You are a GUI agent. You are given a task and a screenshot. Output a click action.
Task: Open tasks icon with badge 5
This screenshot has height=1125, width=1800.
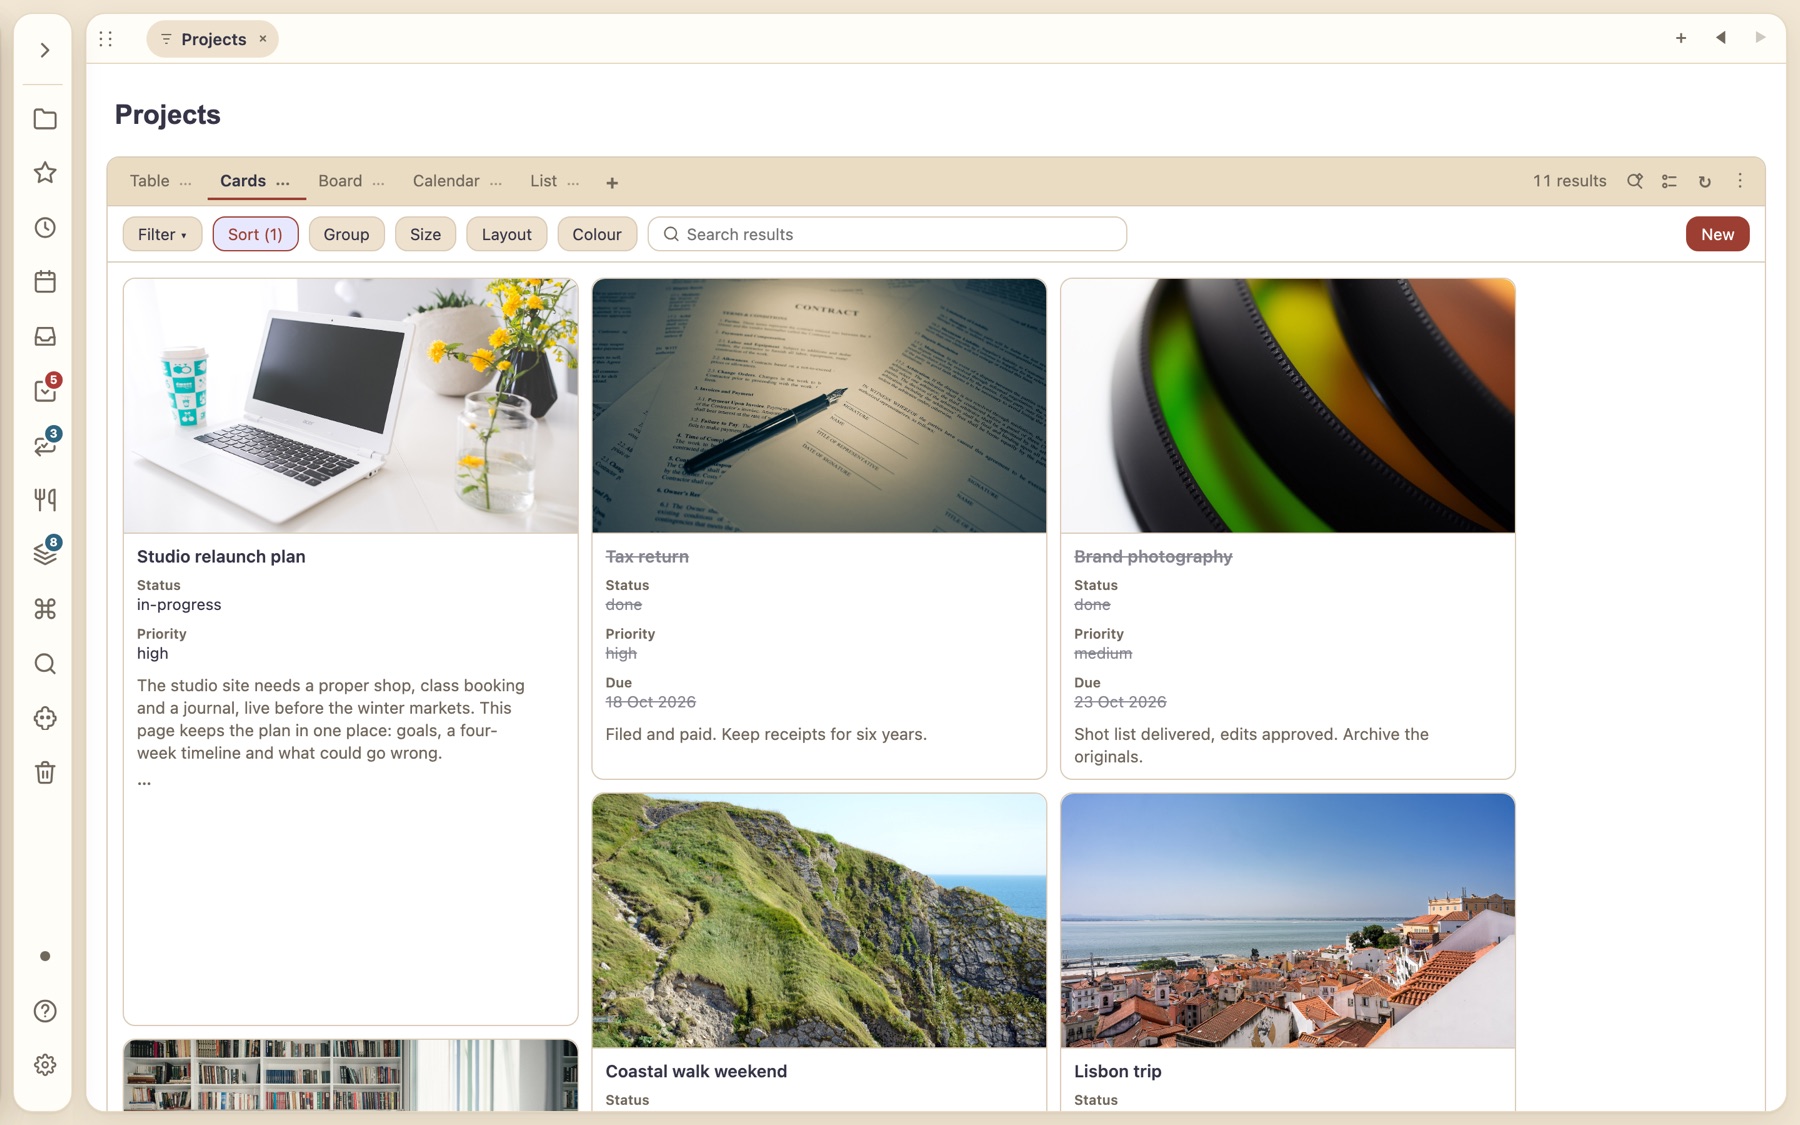(45, 390)
